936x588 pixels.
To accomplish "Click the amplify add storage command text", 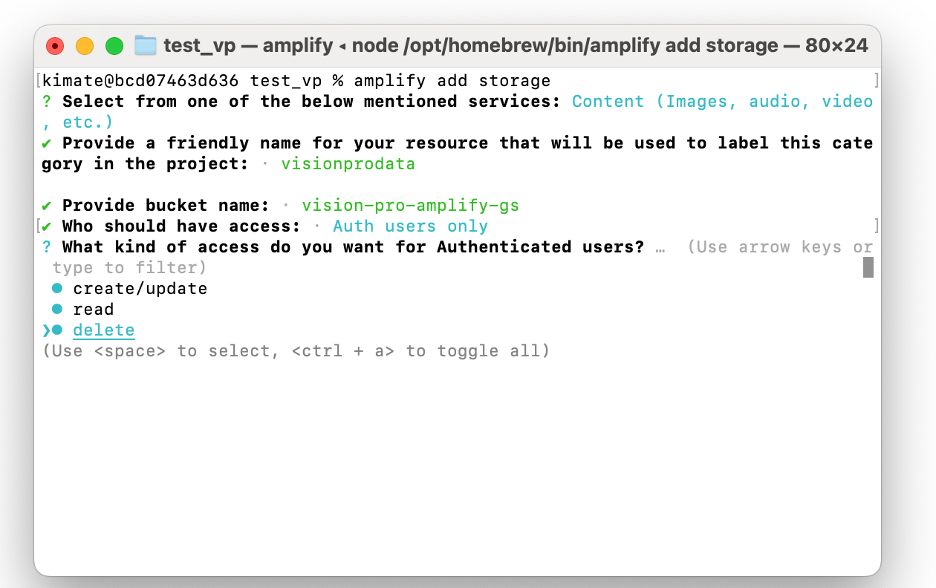I will (x=452, y=81).
